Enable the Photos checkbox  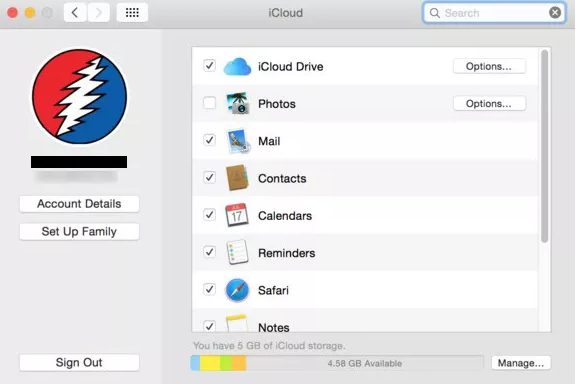(209, 103)
